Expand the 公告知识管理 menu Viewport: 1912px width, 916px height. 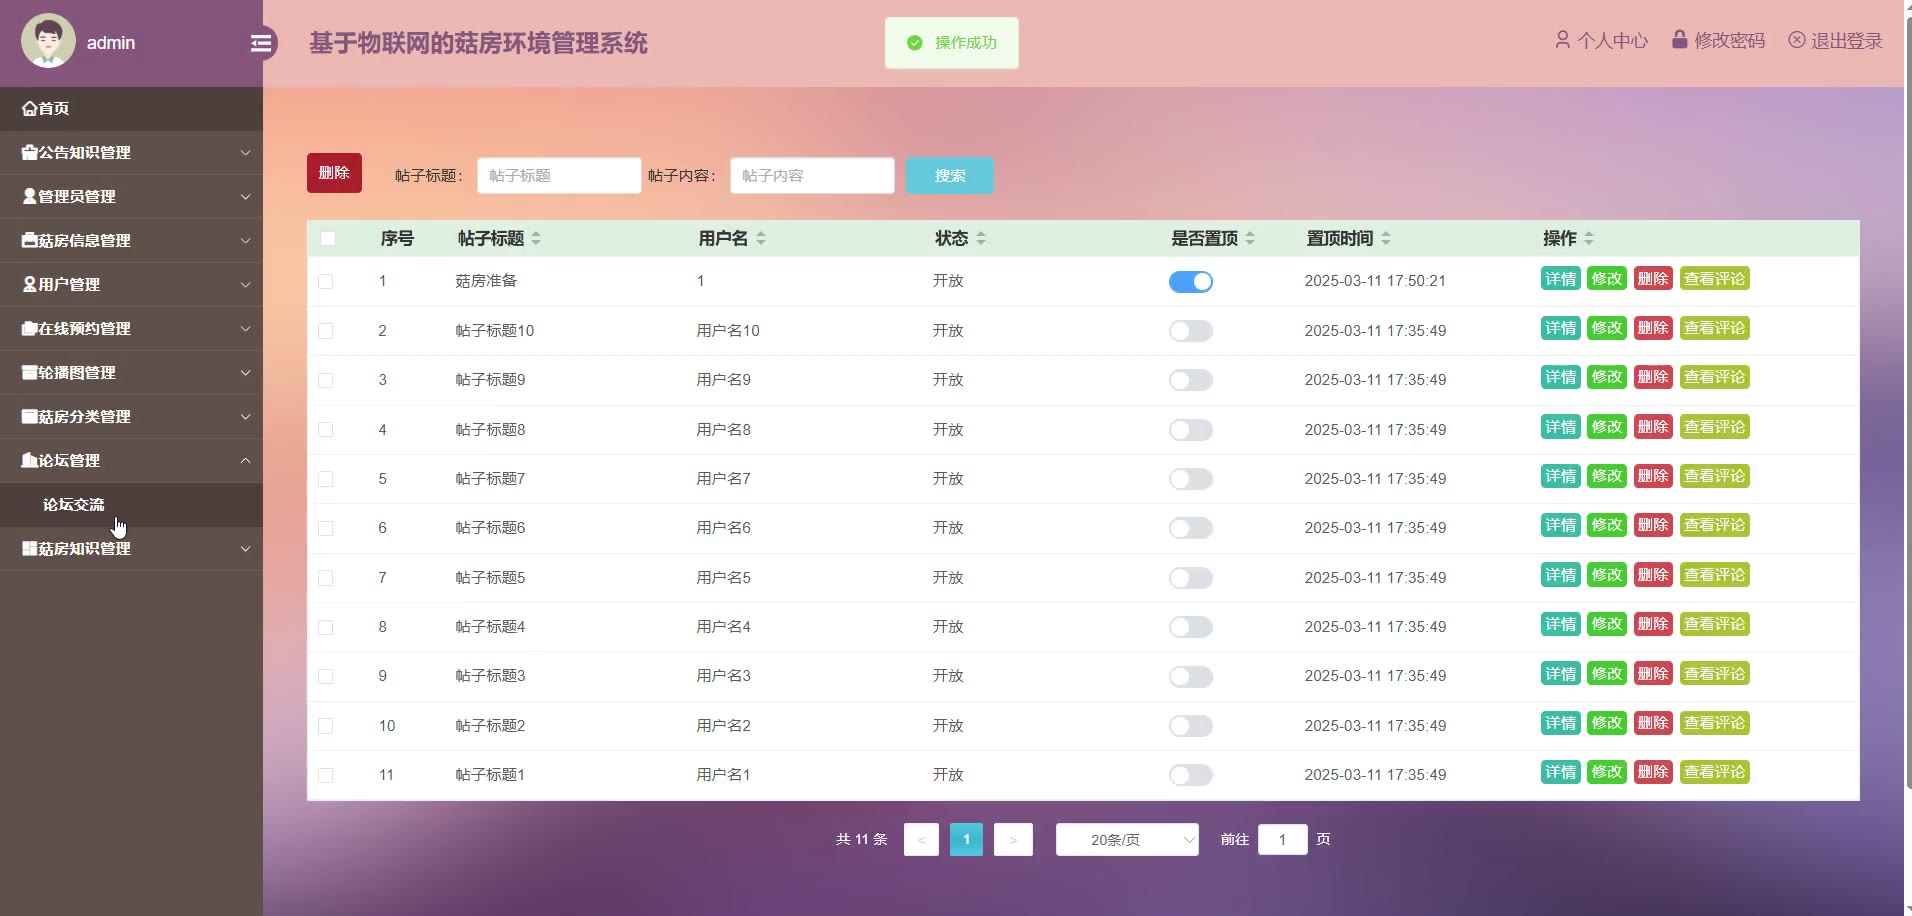pos(131,153)
